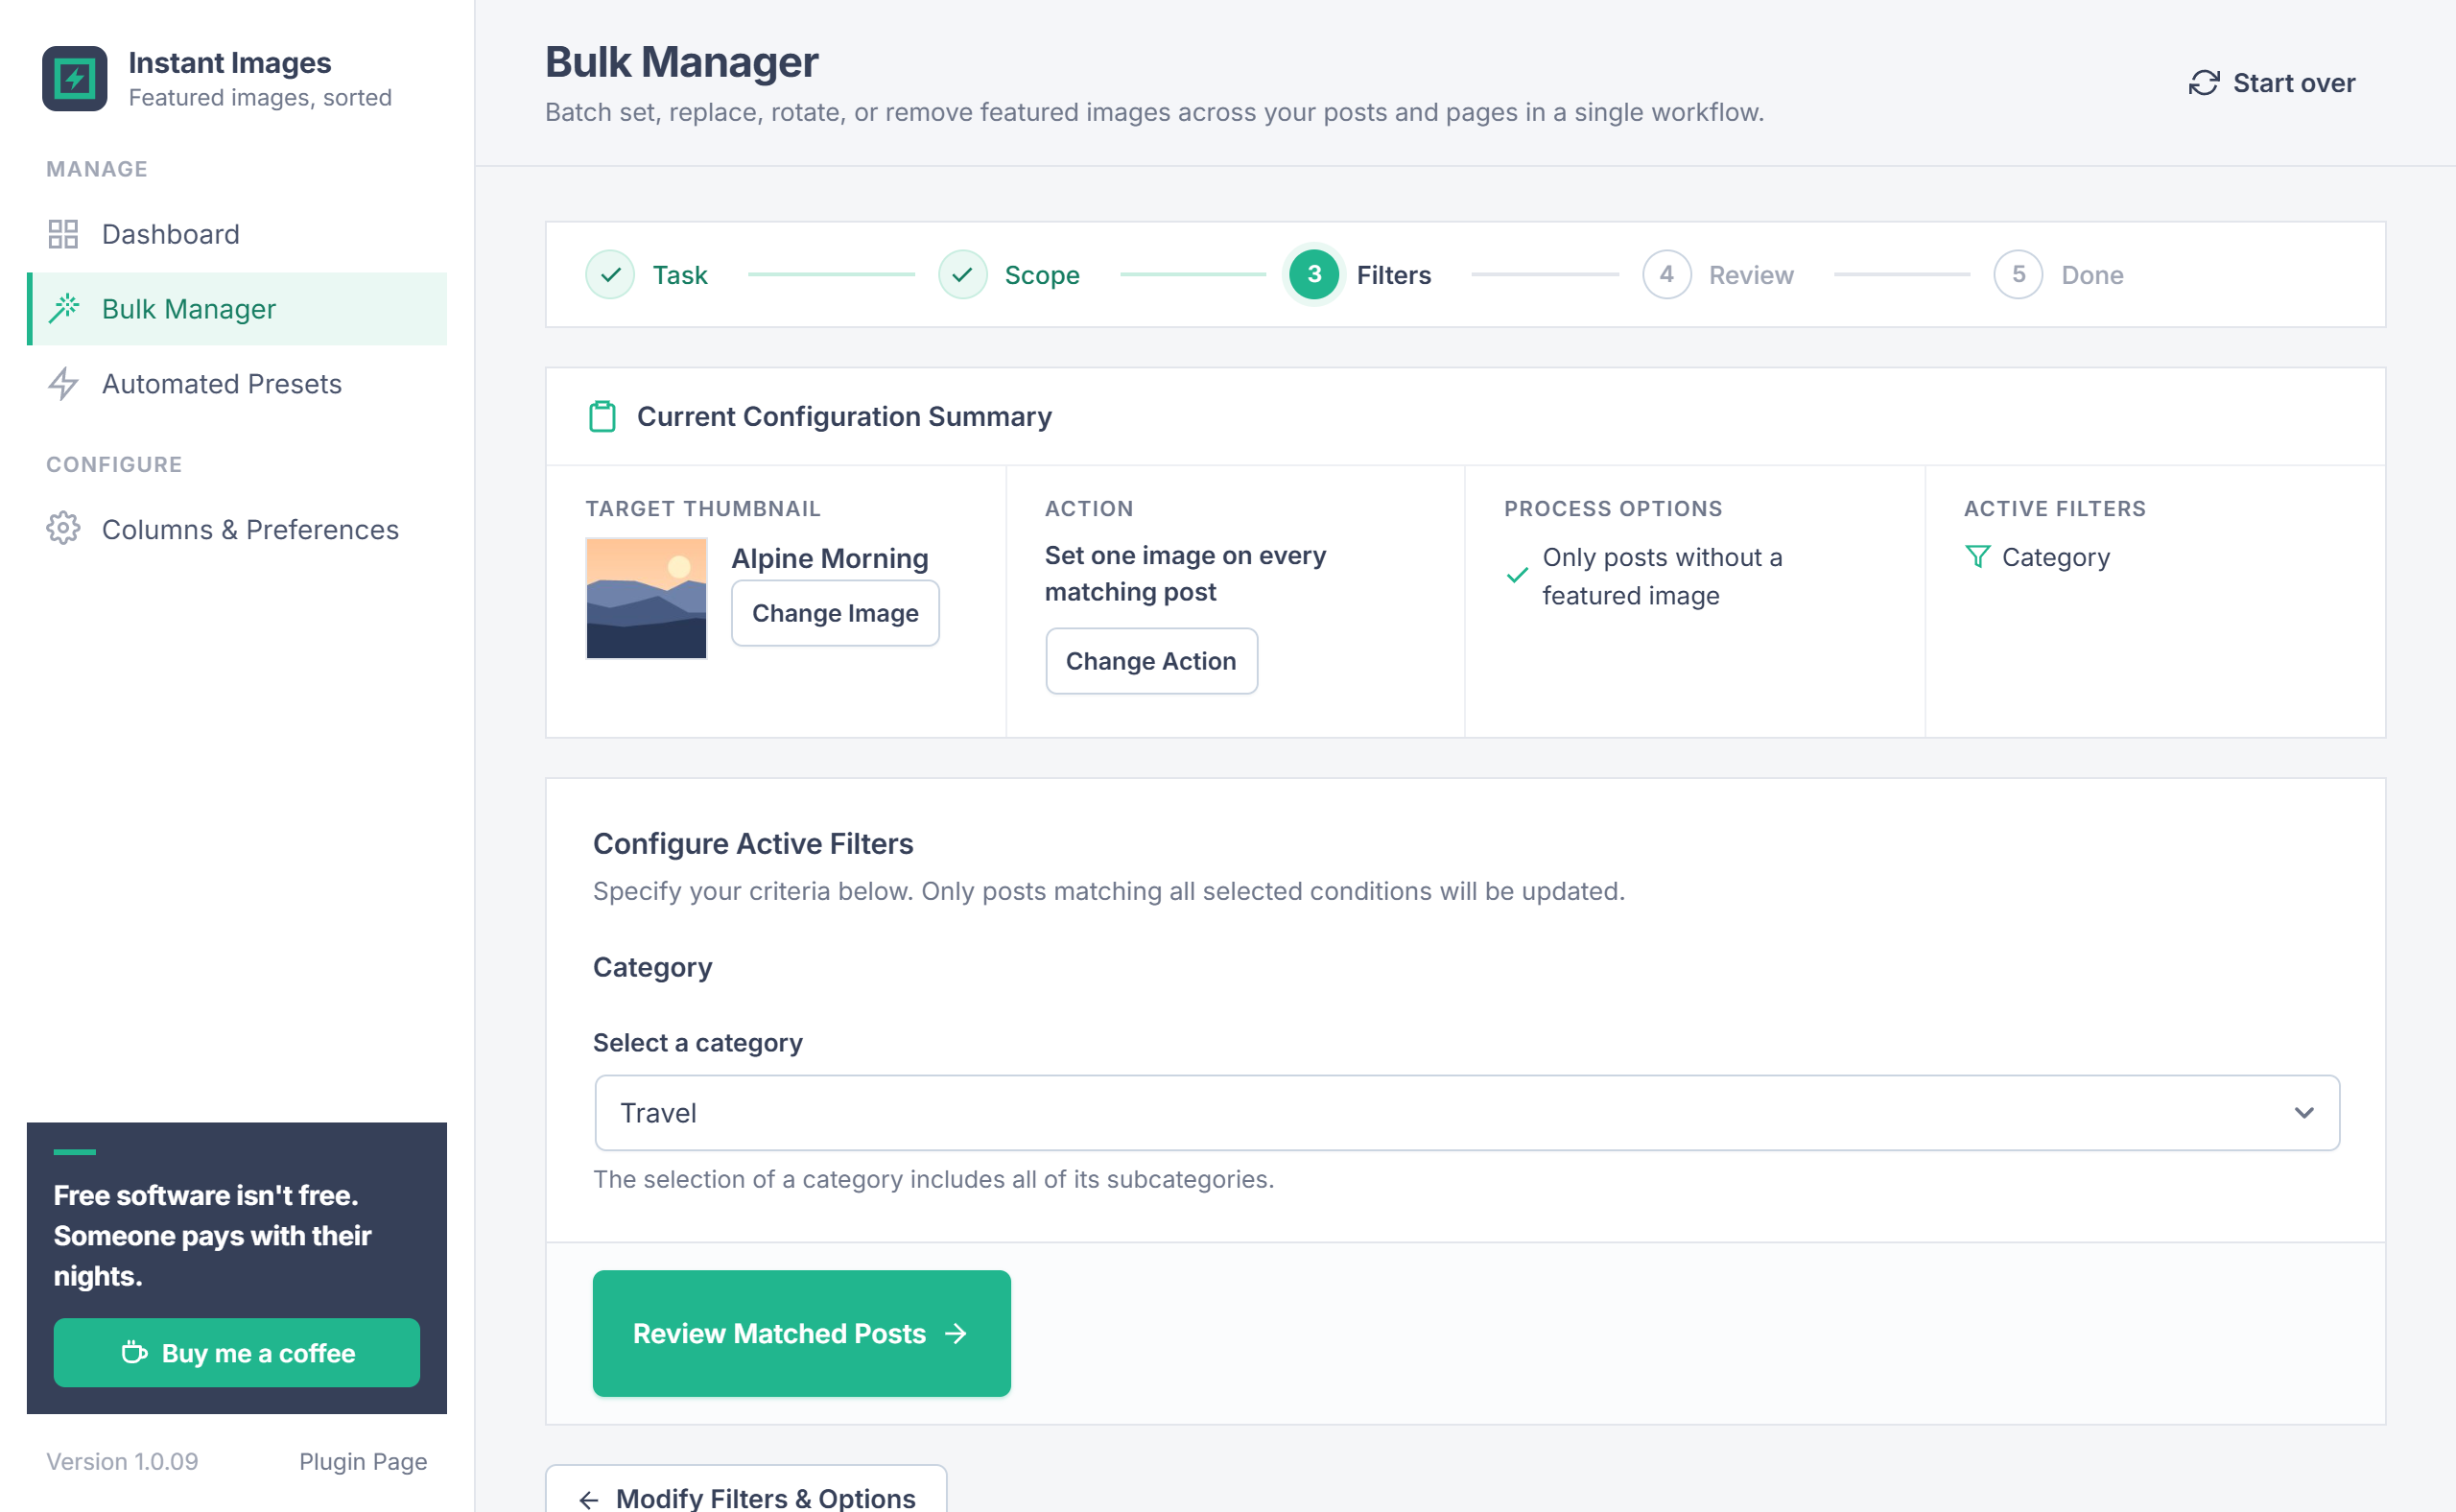2456x1512 pixels.
Task: Click the clipboard icon beside Configuration Summary
Action: pos(602,416)
